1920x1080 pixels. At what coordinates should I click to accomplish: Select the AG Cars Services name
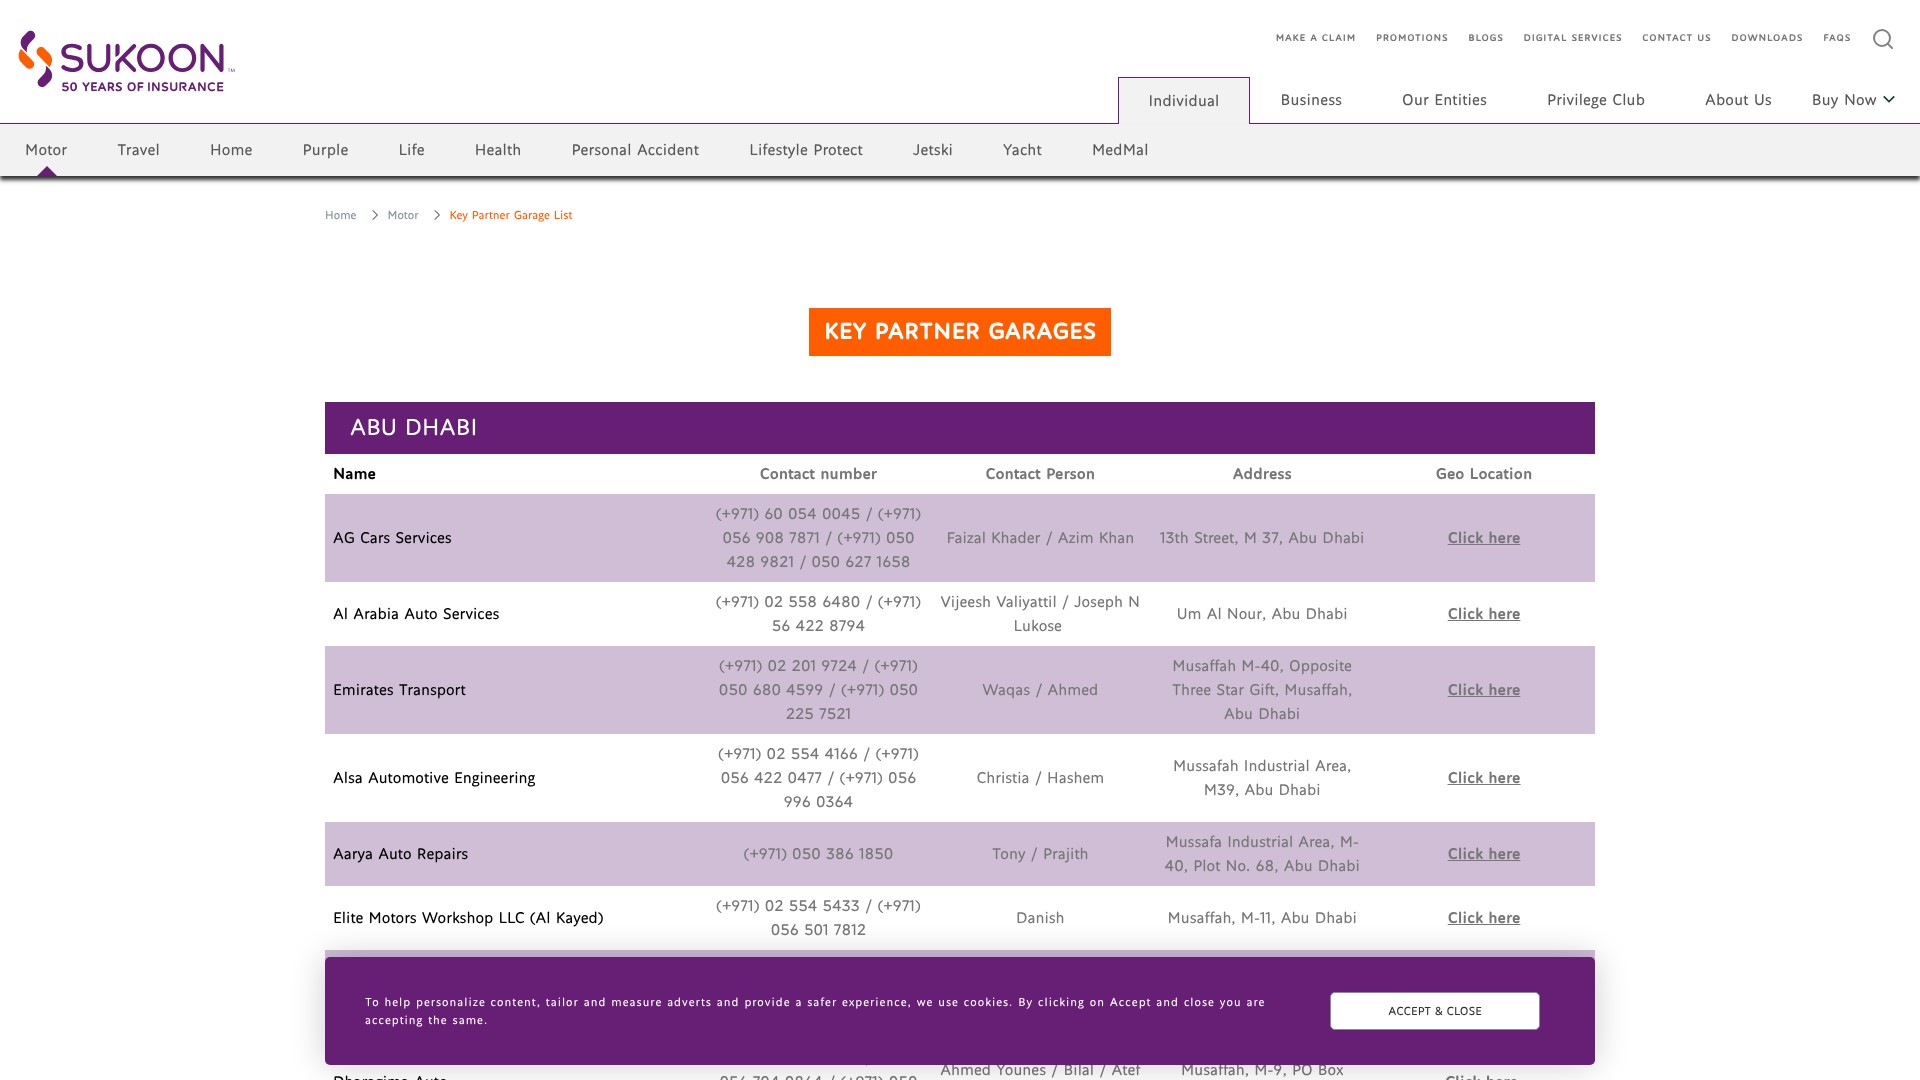click(392, 538)
